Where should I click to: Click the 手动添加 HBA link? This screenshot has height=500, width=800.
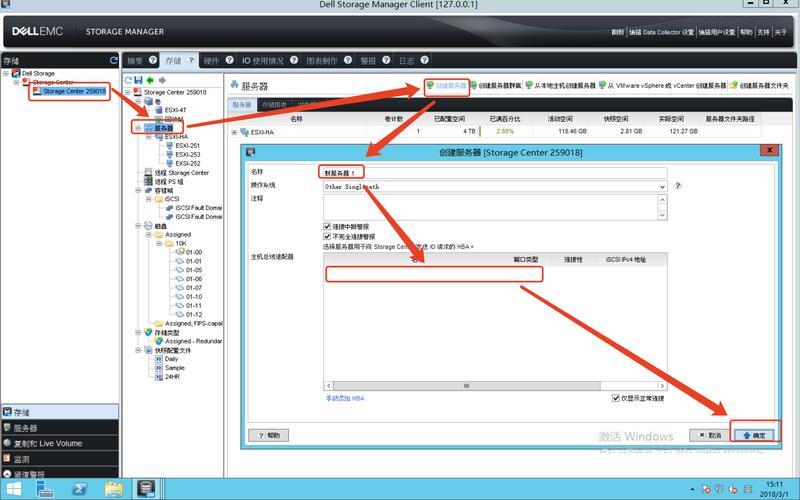click(x=345, y=398)
